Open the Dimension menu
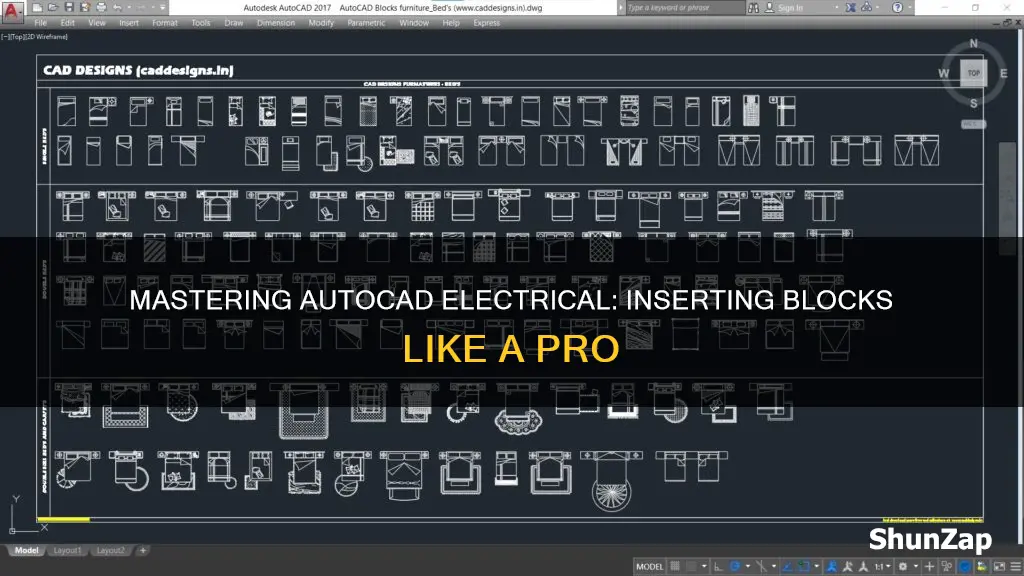This screenshot has height=576, width=1024. [x=276, y=23]
